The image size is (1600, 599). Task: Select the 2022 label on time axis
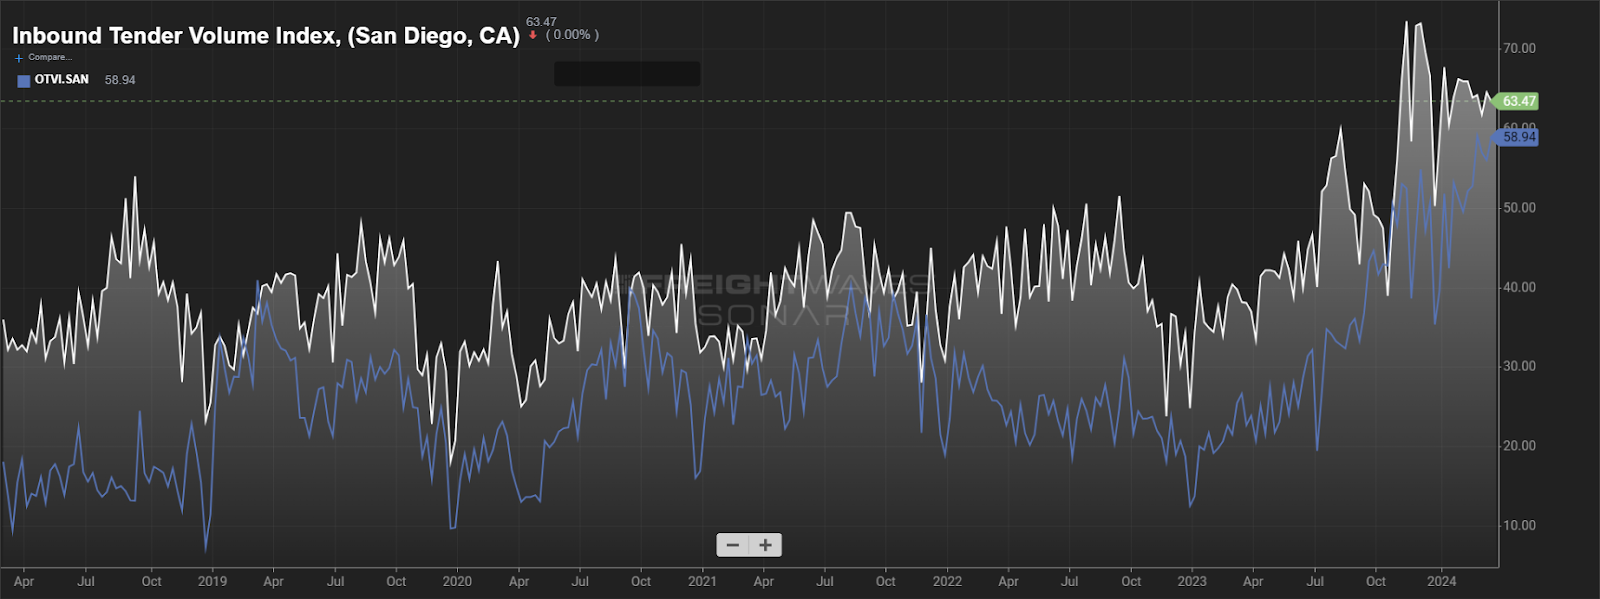(947, 581)
